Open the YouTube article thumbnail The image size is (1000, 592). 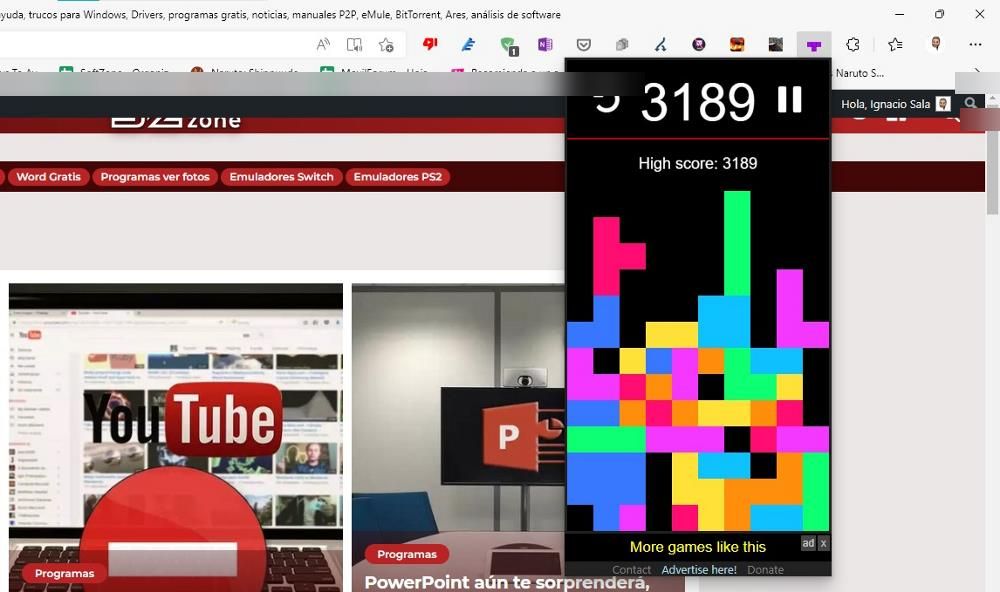(176, 438)
